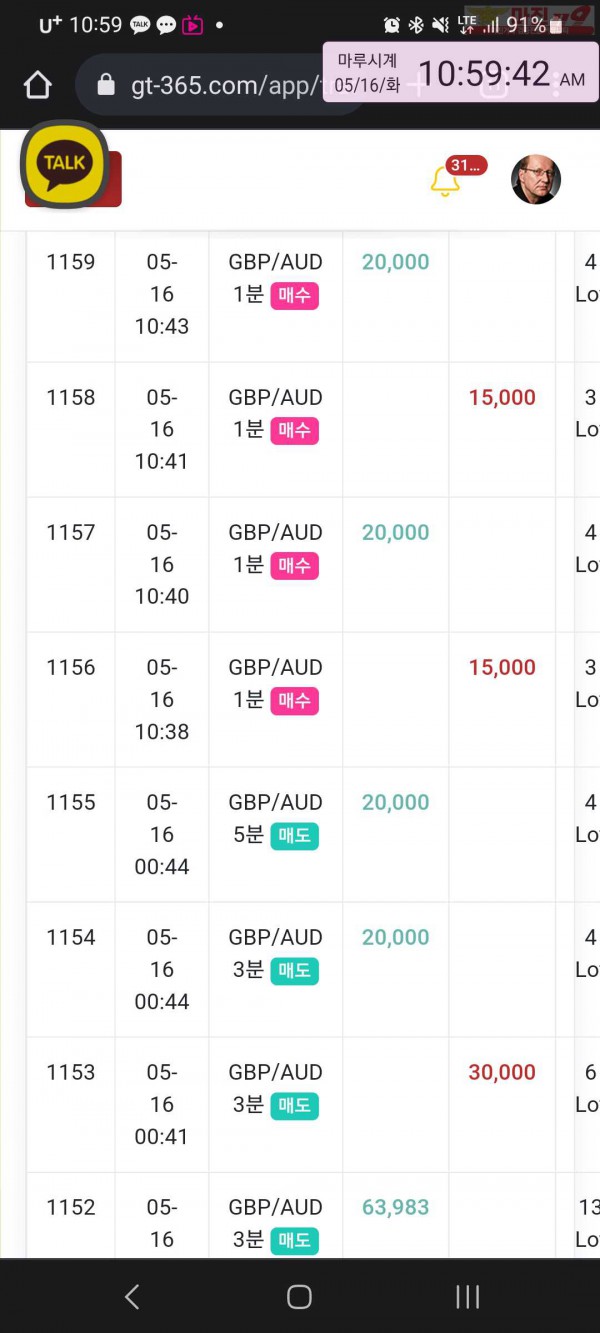Tap the browser home icon
The height and width of the screenshot is (1333, 600).
pos(37,86)
